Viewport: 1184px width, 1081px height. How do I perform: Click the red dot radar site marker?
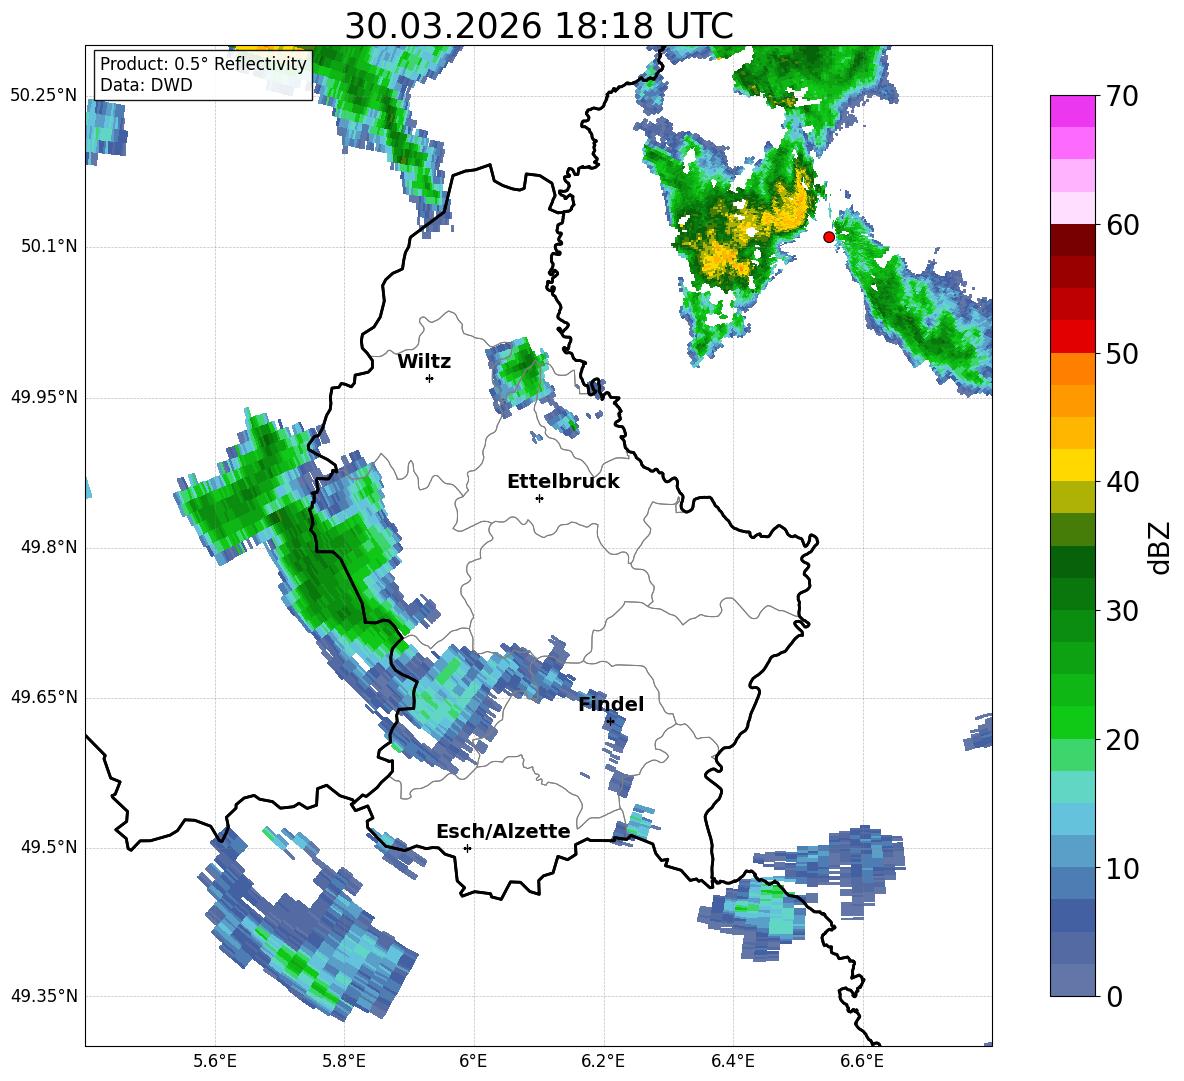(x=829, y=237)
